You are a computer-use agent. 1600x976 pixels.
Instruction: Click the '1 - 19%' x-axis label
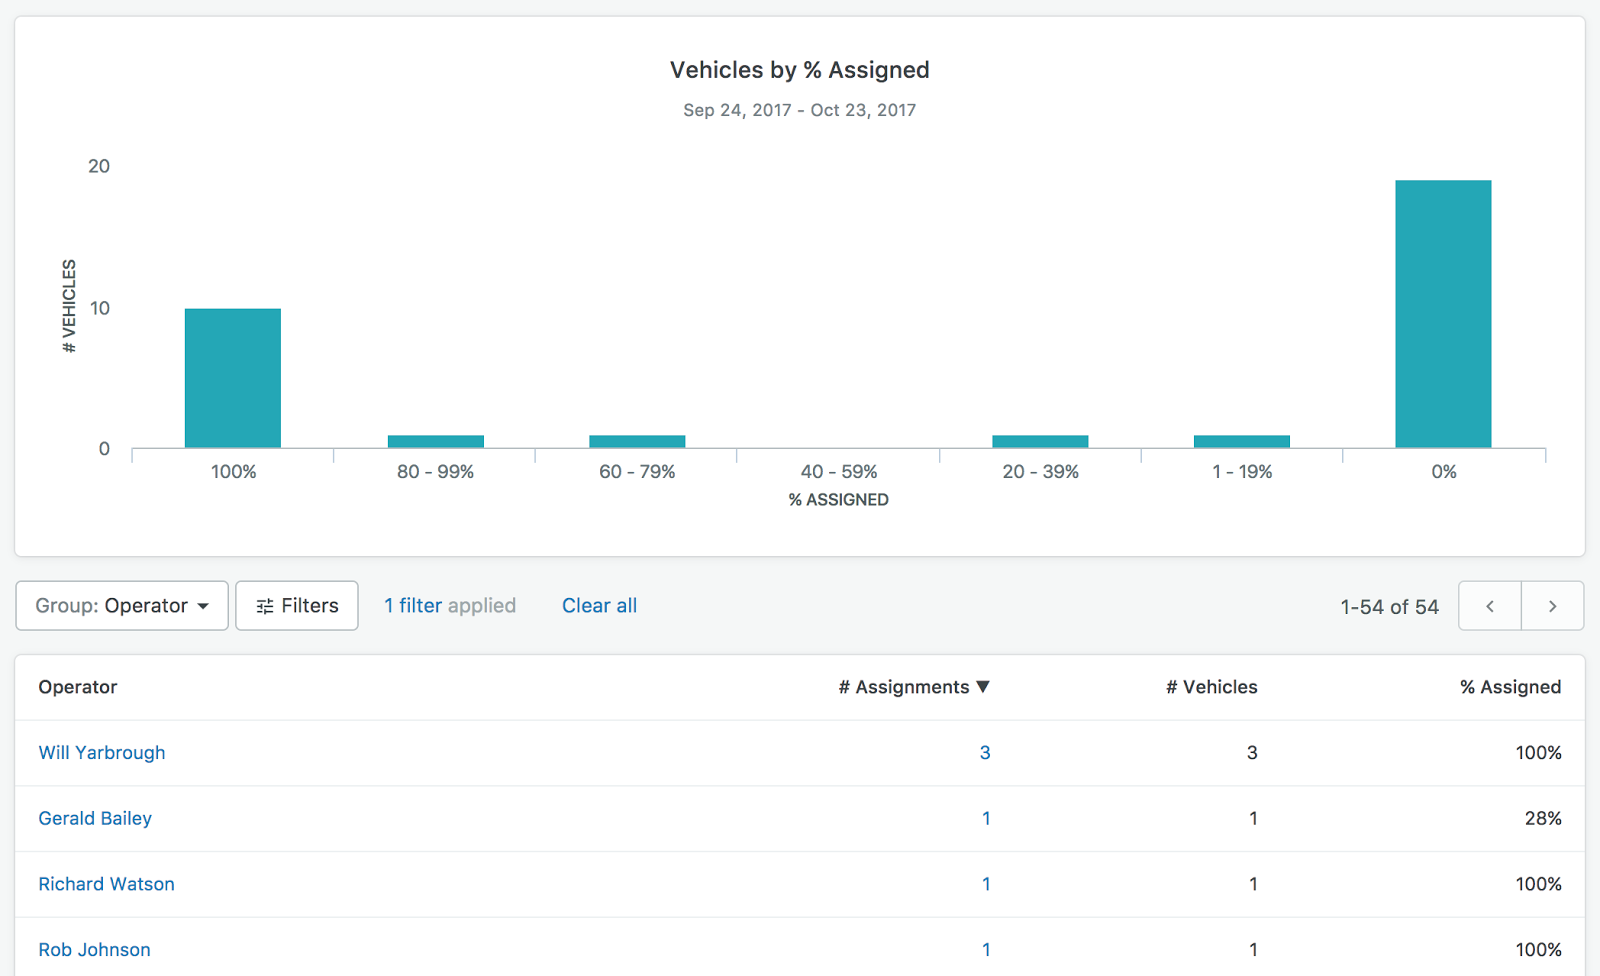pos(1242,472)
